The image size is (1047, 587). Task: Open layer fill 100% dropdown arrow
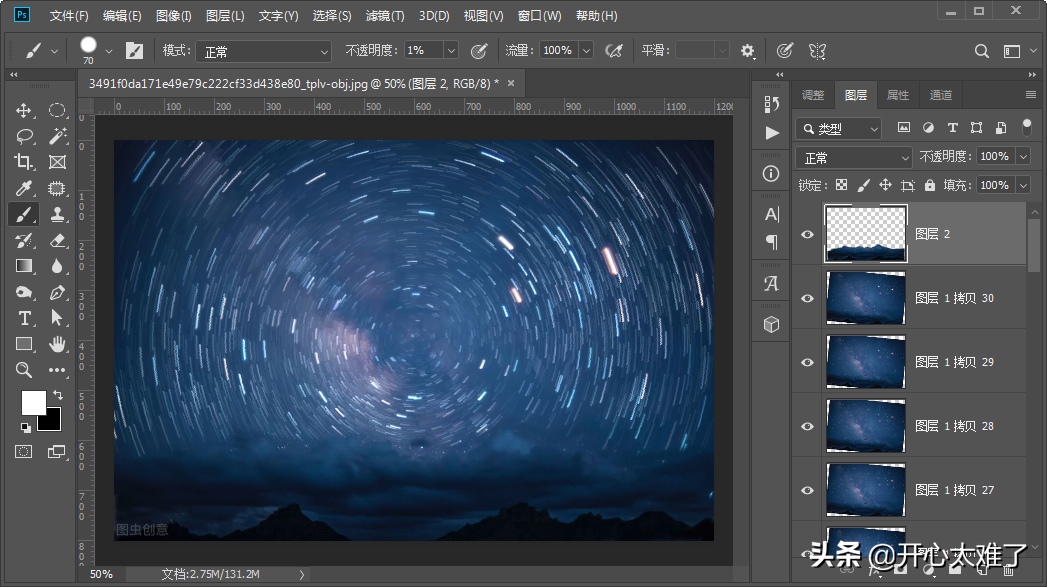pyautogui.click(x=1024, y=185)
